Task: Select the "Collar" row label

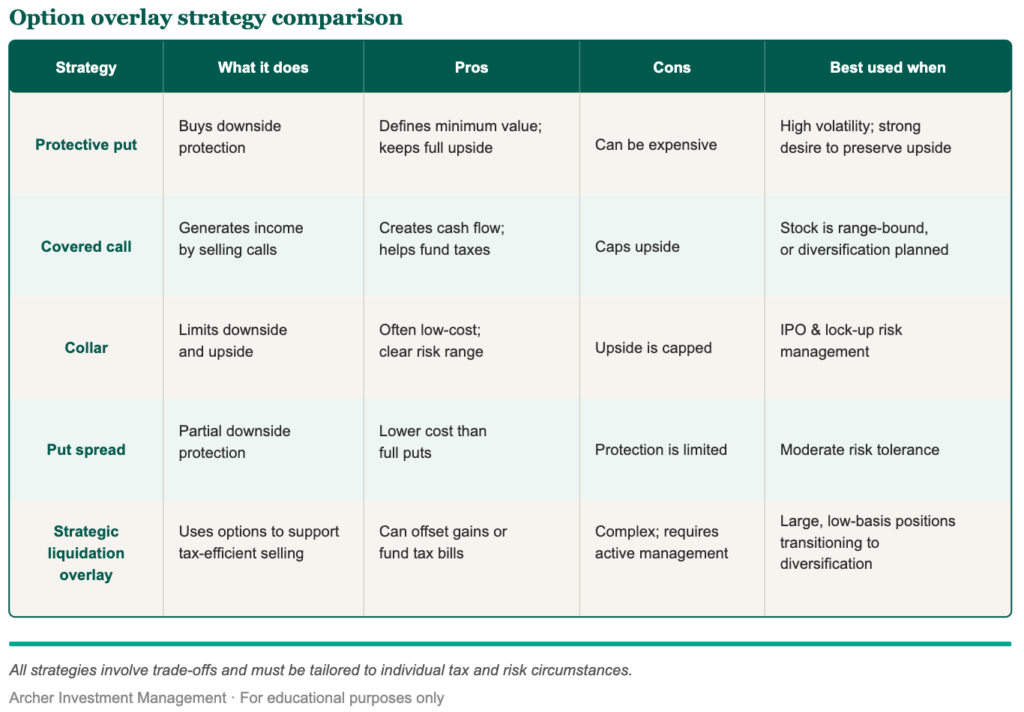Action: pyautogui.click(x=86, y=348)
